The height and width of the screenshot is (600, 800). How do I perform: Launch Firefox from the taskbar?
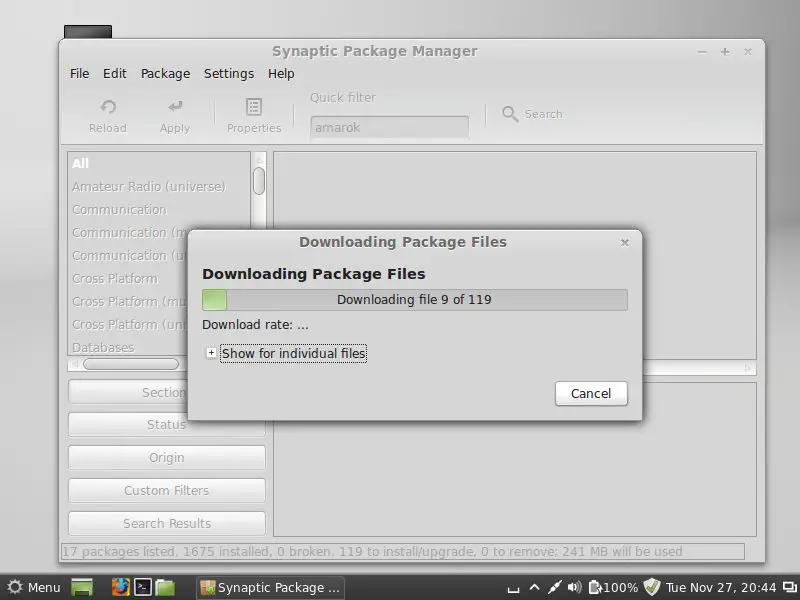tap(121, 587)
